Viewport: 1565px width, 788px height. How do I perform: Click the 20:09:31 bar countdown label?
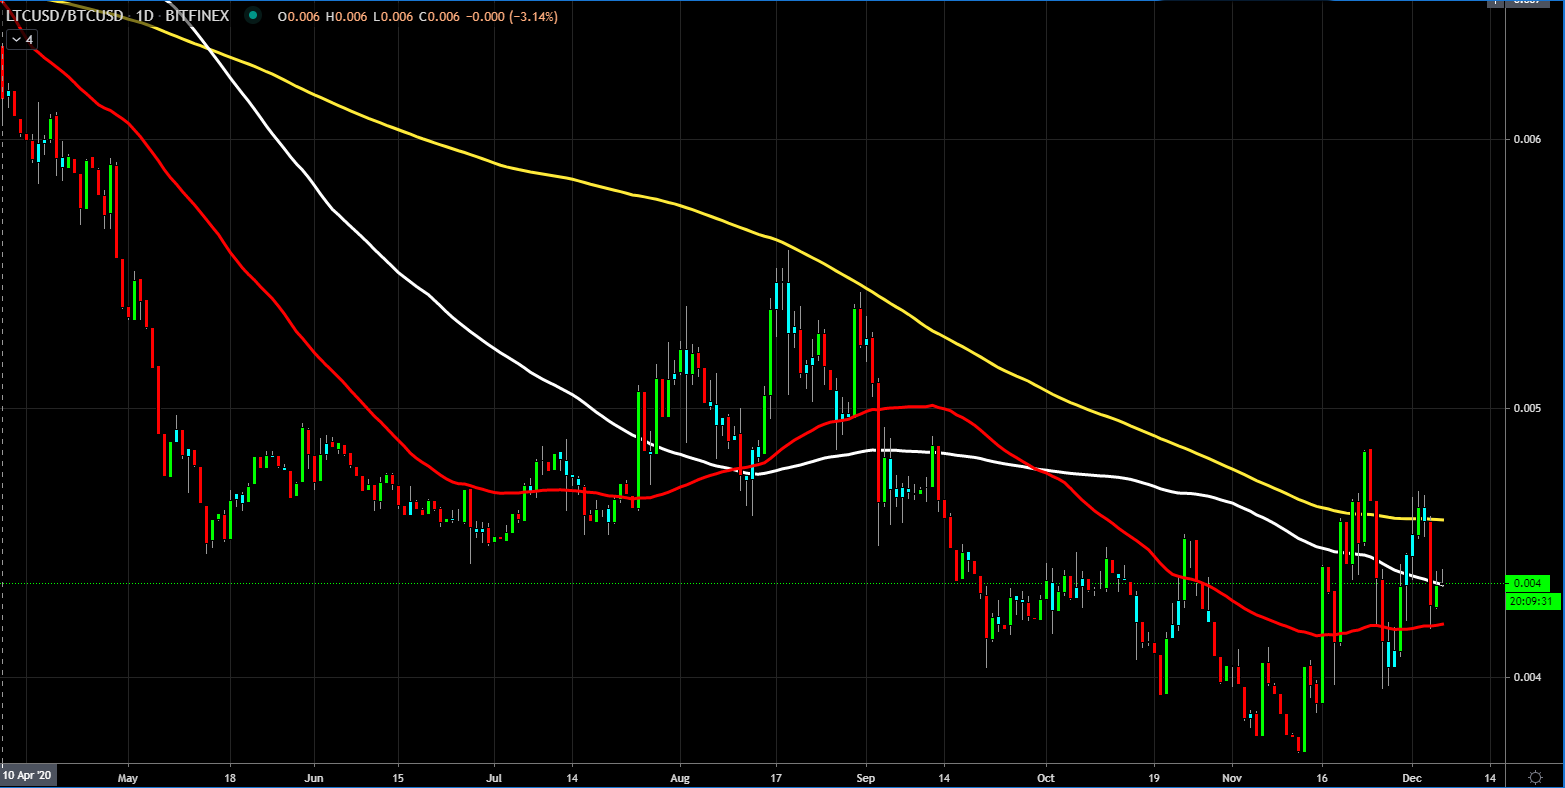(1532, 601)
